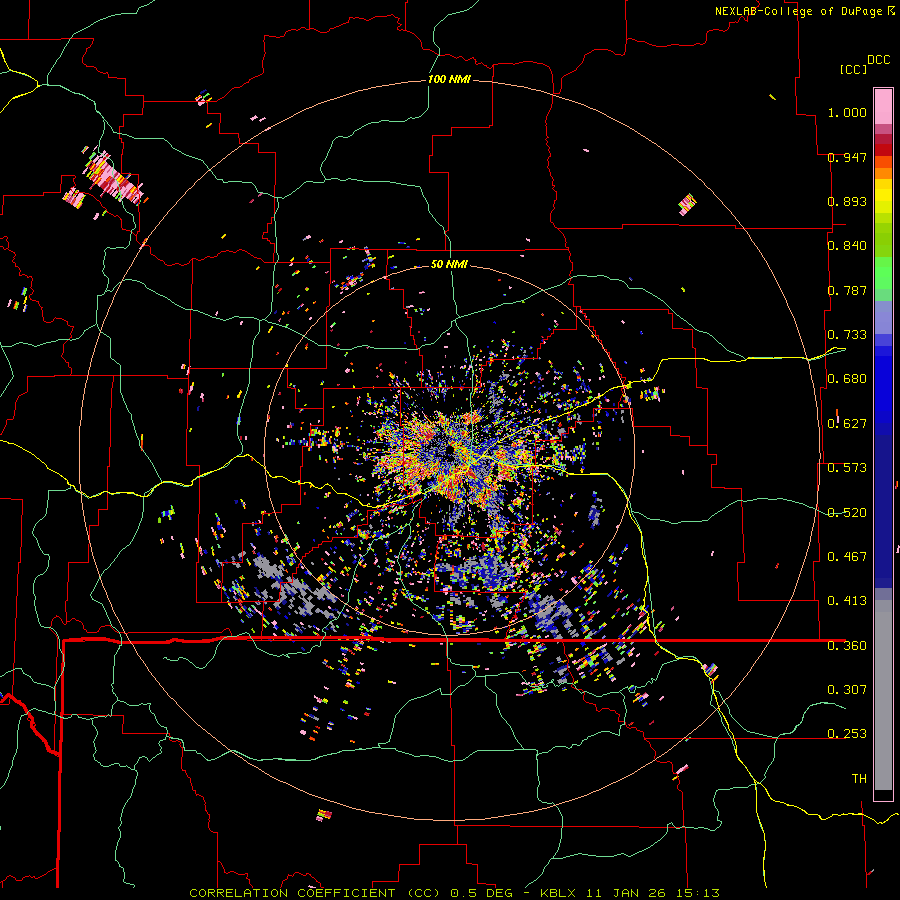The height and width of the screenshot is (900, 900).
Task: Select the 0.733 legend value
Action: tap(847, 335)
